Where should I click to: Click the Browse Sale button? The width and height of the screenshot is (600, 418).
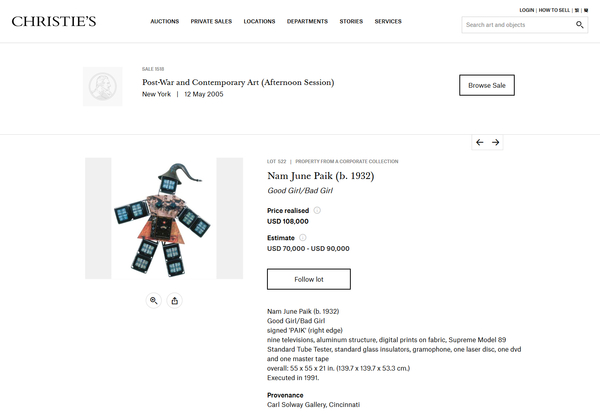[x=487, y=85]
